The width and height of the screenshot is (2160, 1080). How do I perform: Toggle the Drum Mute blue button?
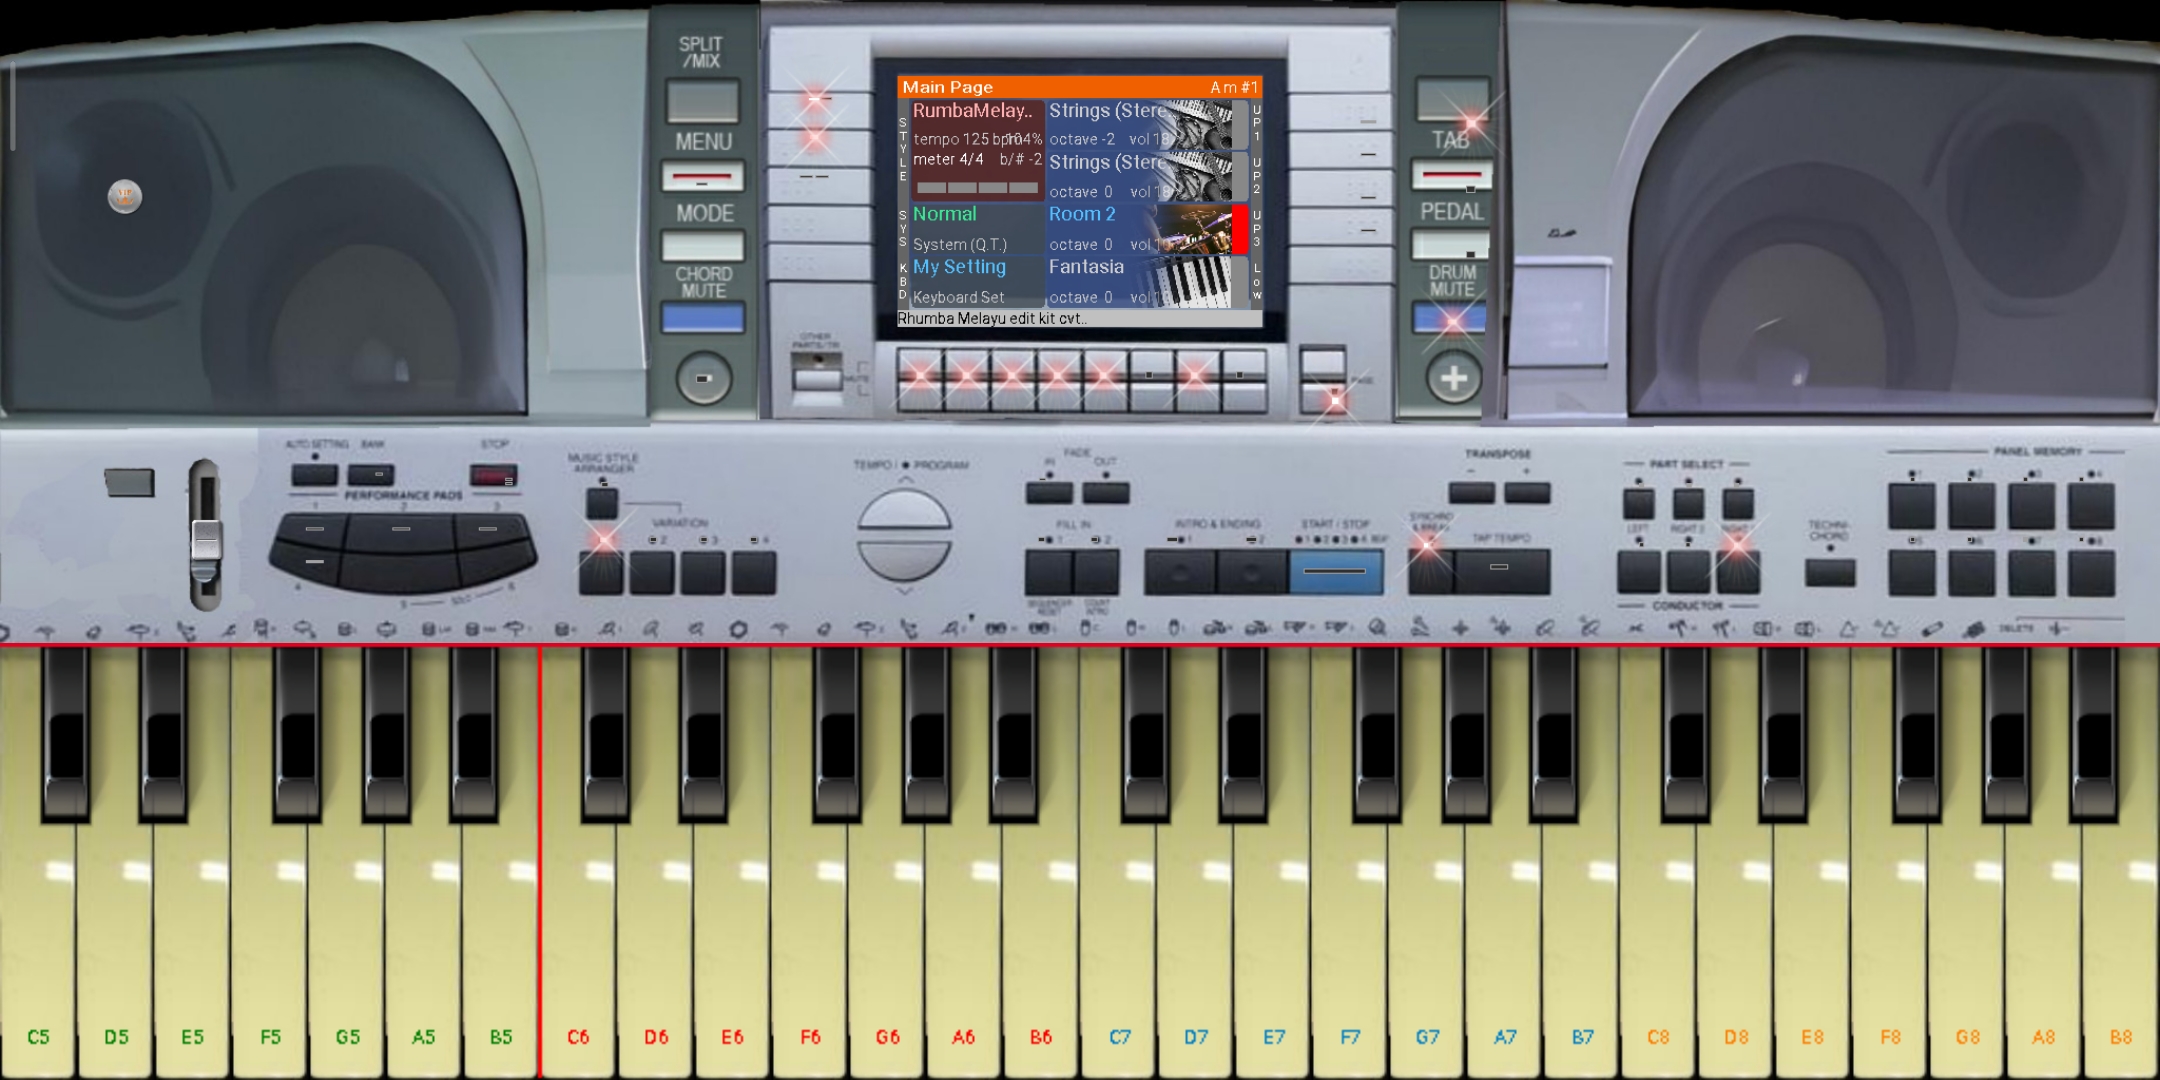tap(1449, 319)
